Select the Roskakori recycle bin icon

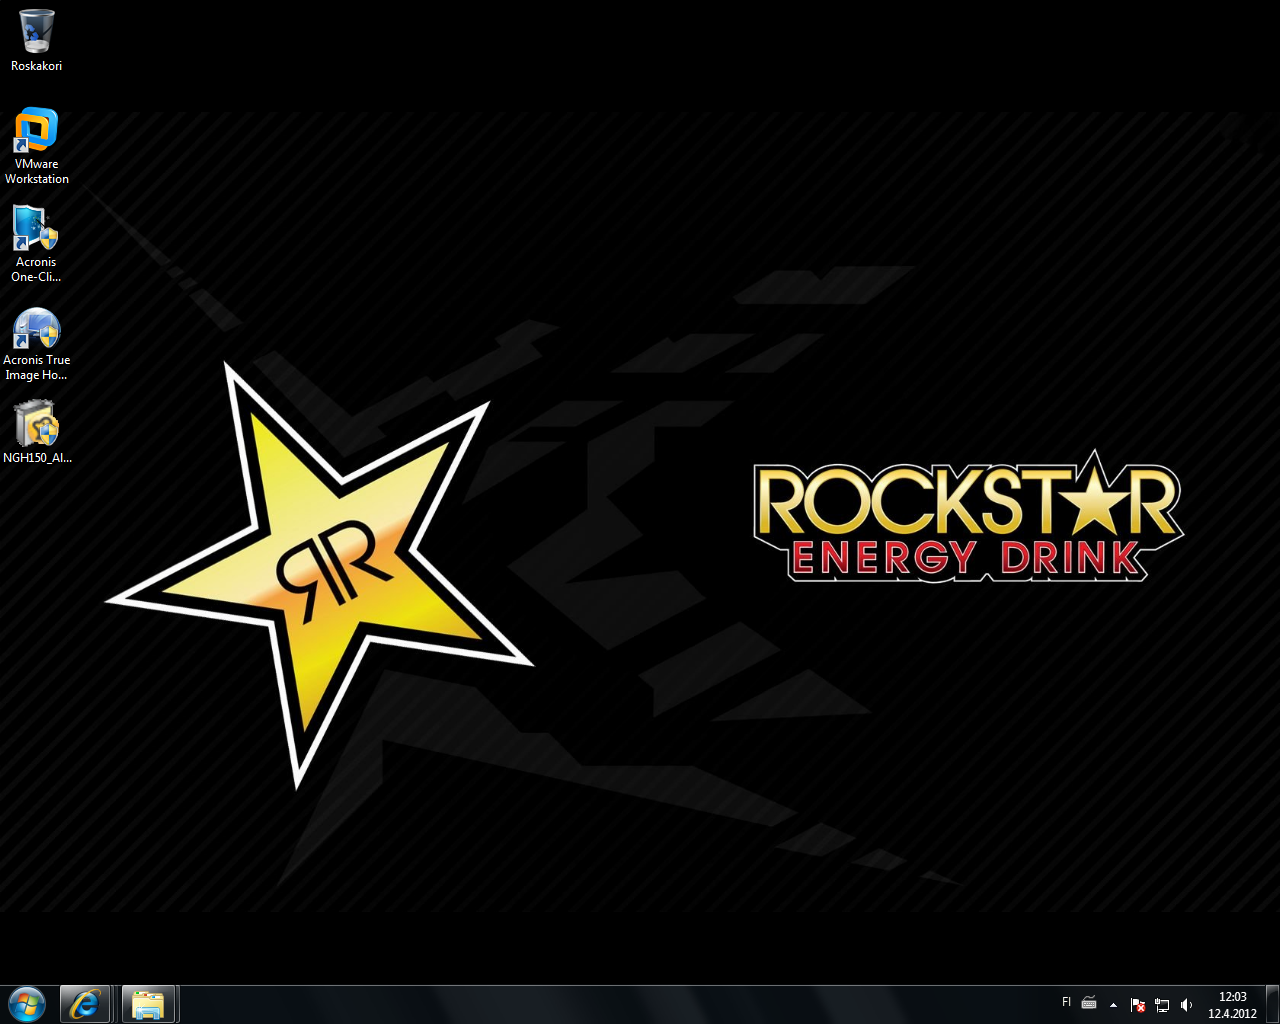click(x=36, y=41)
